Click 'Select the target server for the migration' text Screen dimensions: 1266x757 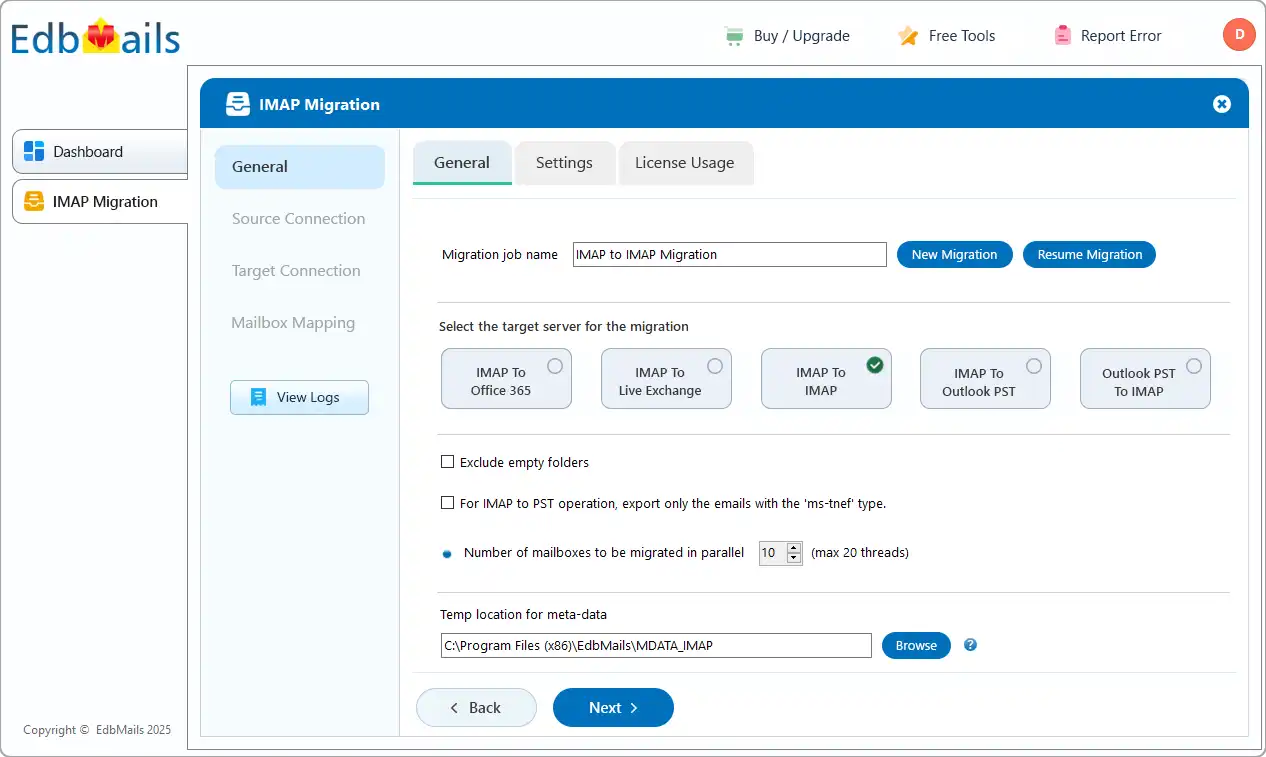click(x=564, y=326)
